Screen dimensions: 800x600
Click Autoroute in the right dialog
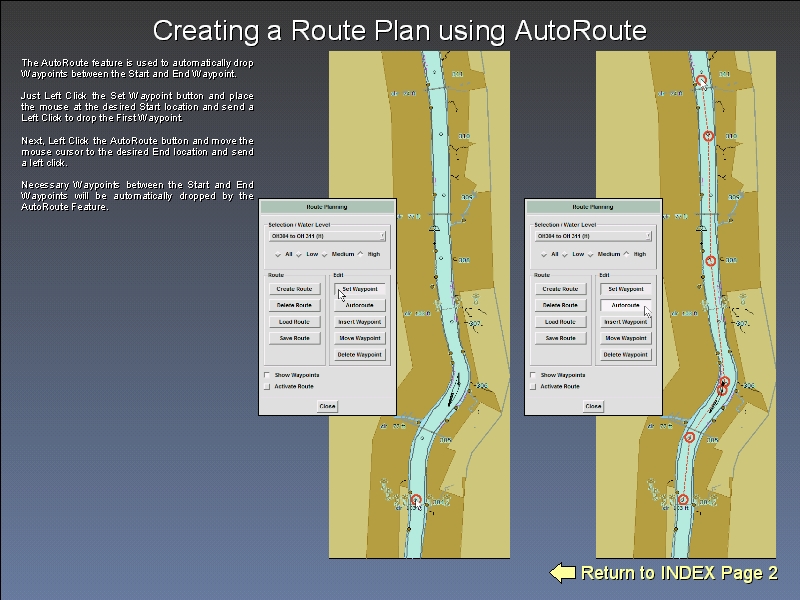pyautogui.click(x=626, y=305)
